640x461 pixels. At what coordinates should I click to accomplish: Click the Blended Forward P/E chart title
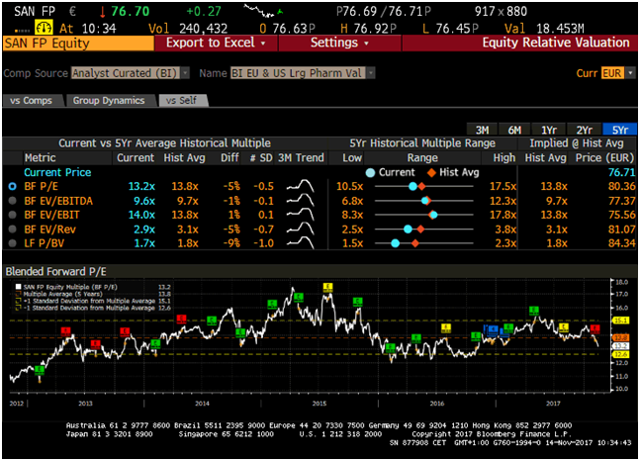(56, 272)
